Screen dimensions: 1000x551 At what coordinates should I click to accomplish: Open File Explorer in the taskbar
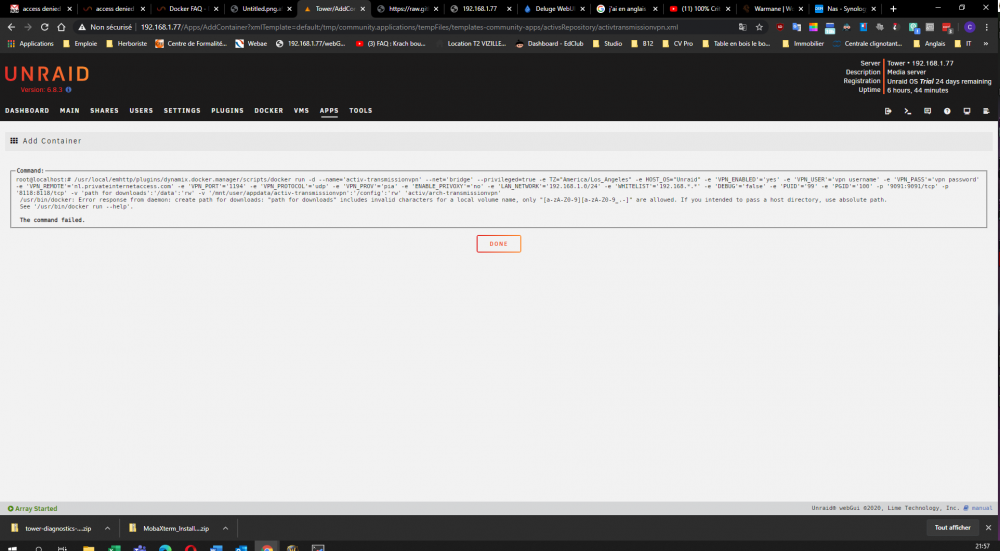pos(89,547)
